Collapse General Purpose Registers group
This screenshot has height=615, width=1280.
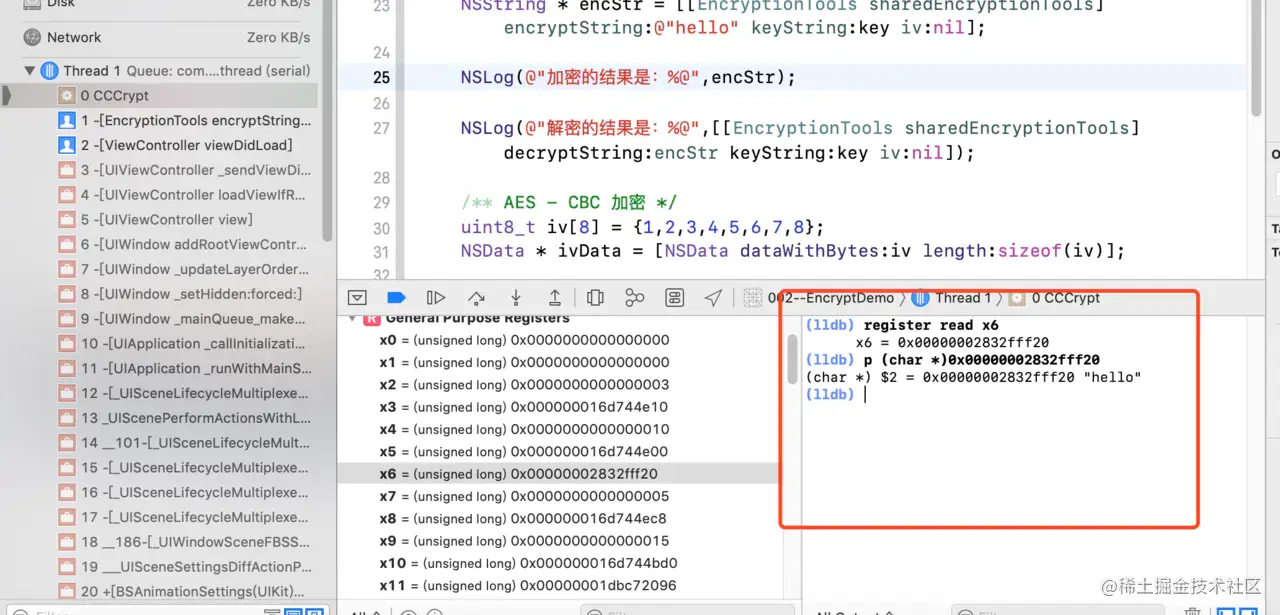(351, 319)
